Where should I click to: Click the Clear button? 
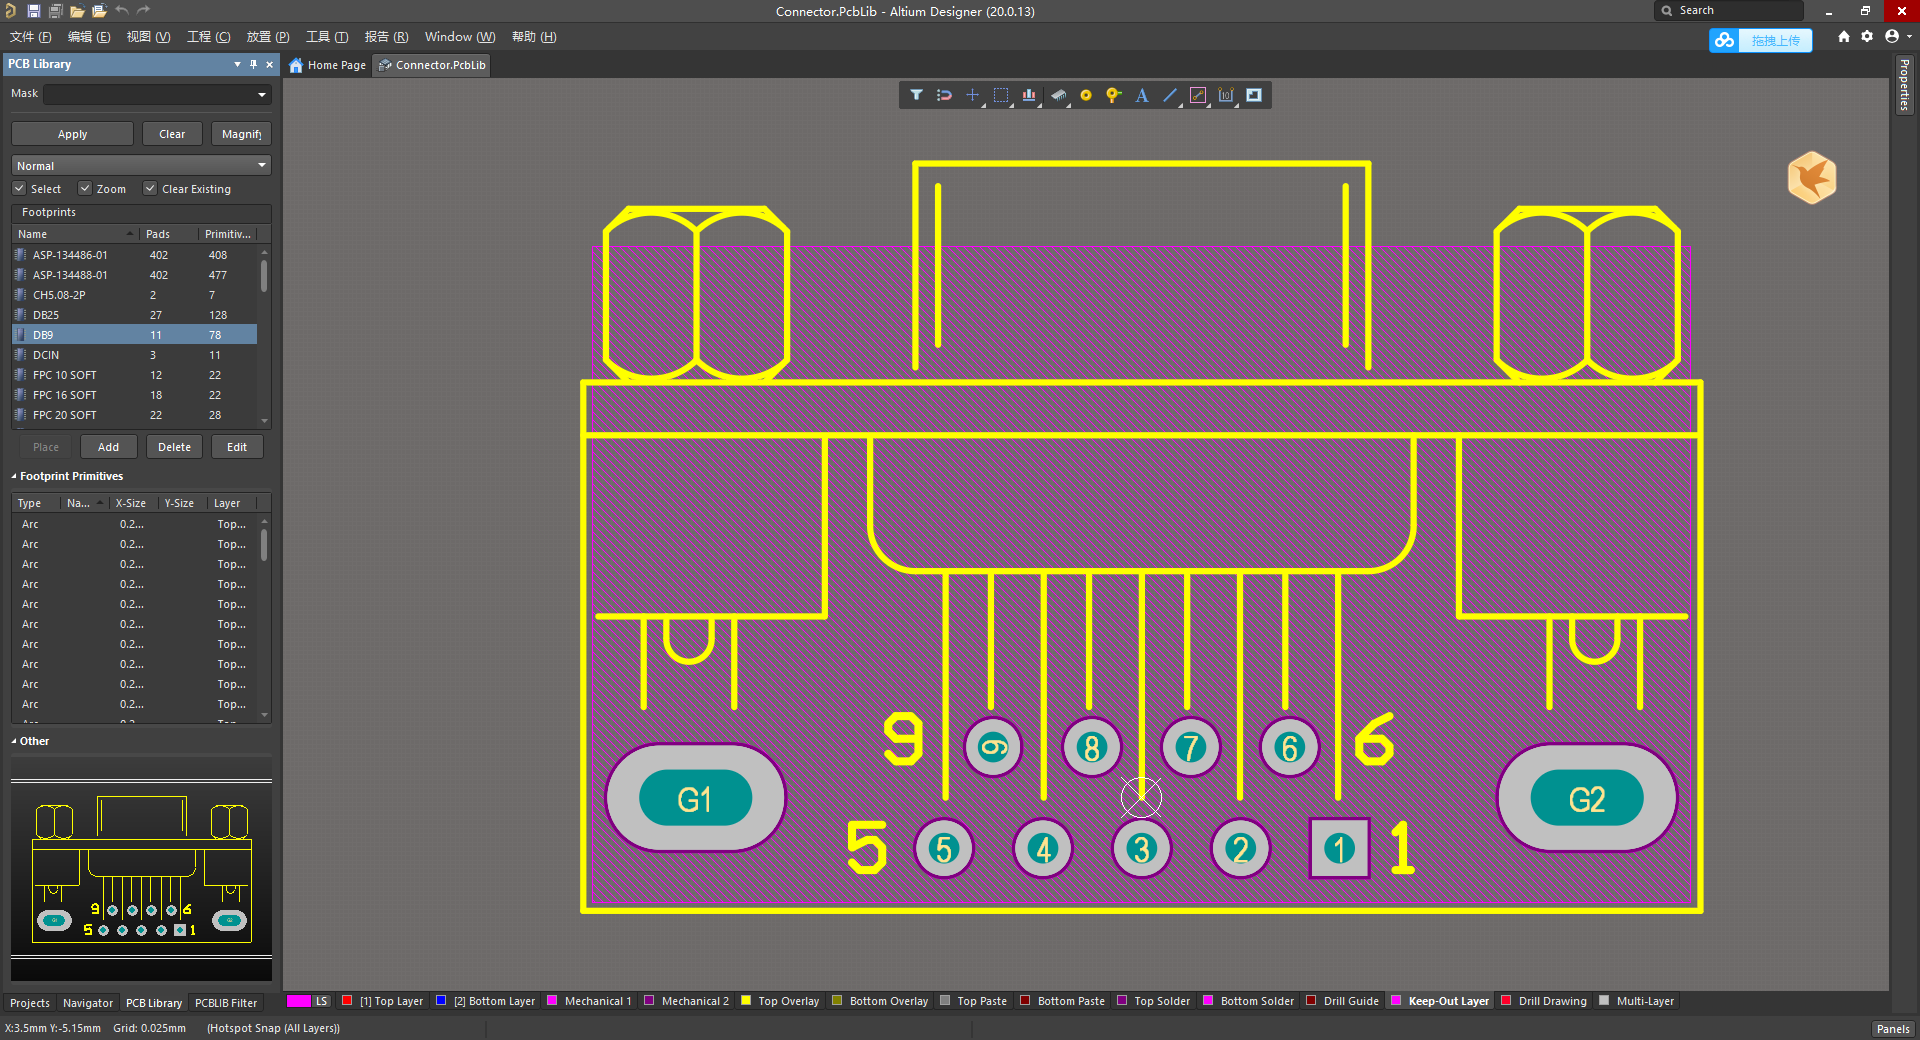click(x=172, y=134)
